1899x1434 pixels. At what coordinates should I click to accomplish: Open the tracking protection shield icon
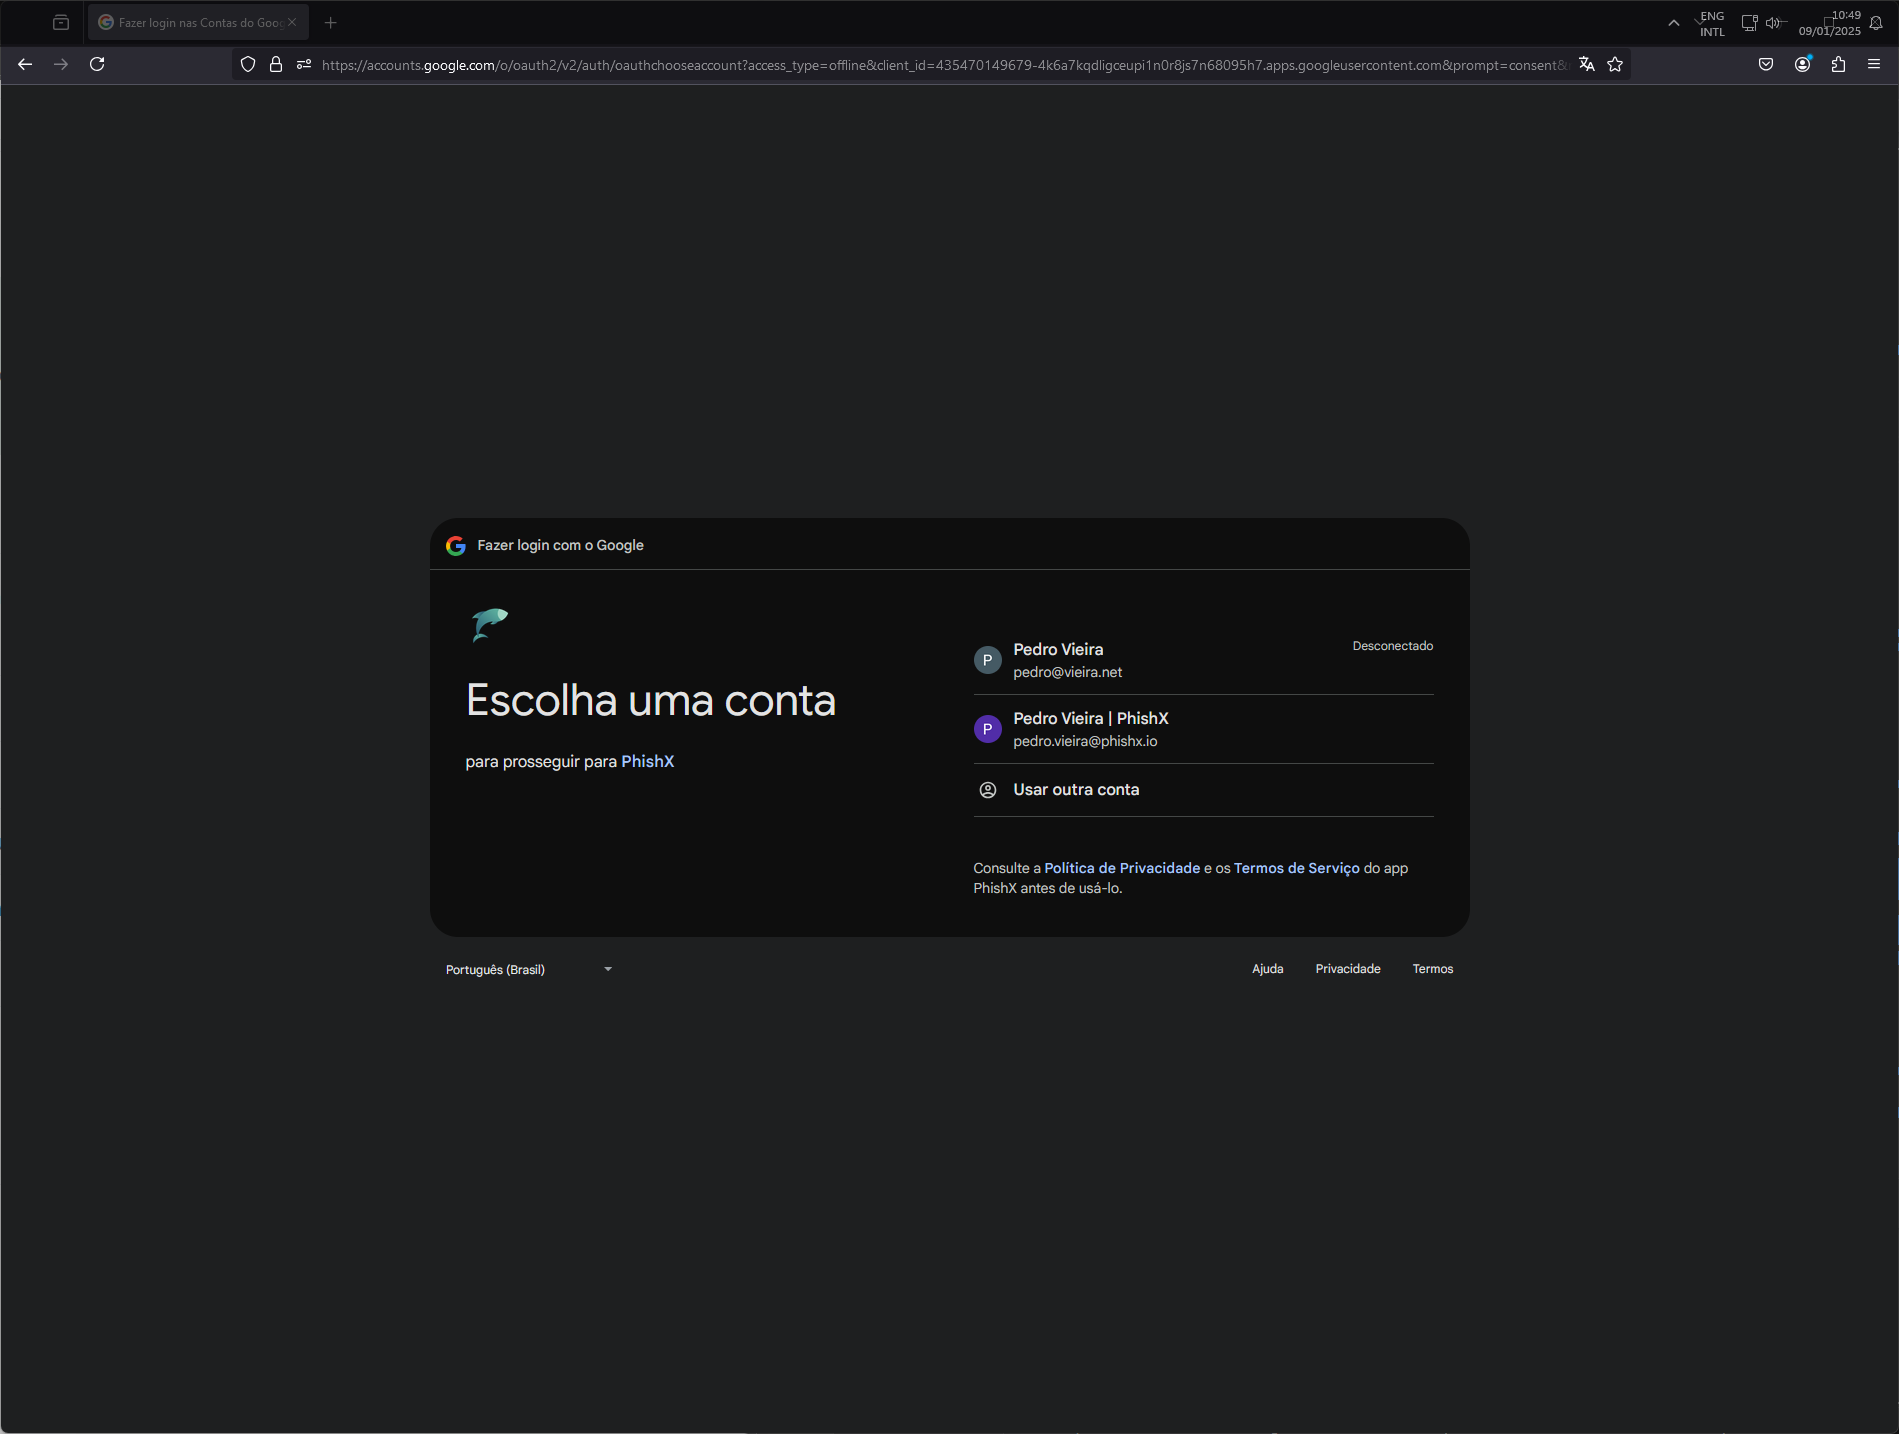pyautogui.click(x=248, y=64)
